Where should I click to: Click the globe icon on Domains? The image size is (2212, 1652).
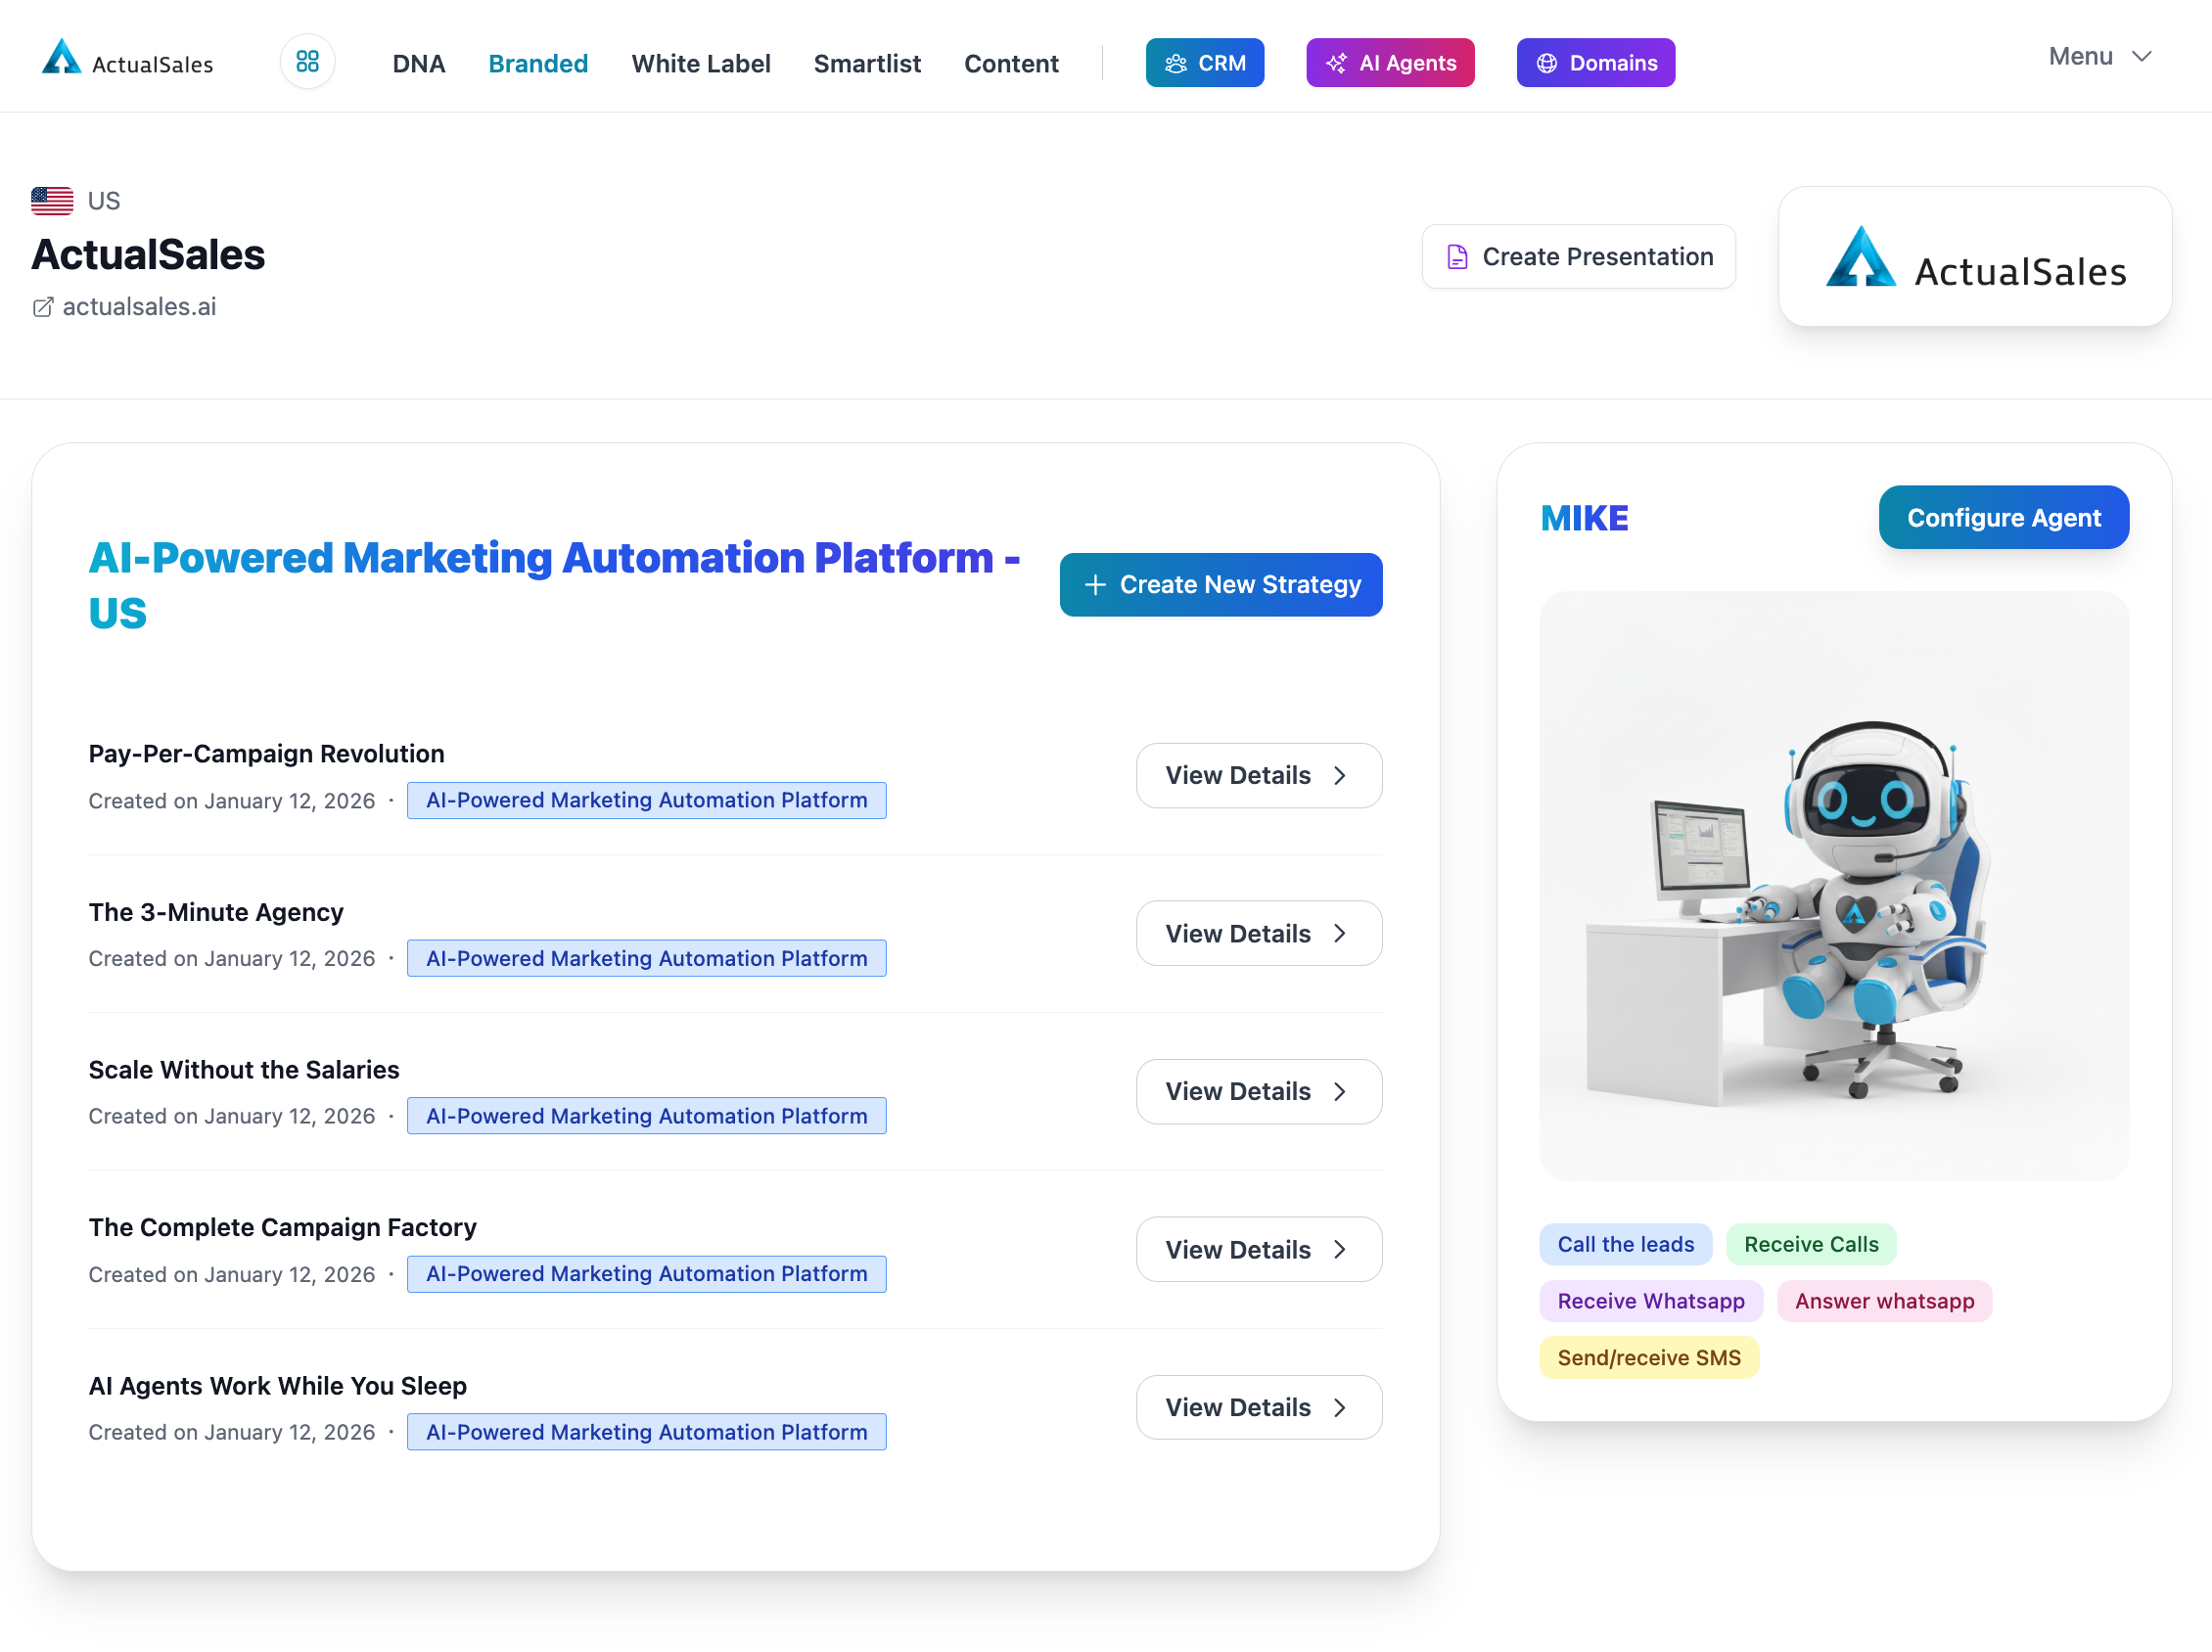click(x=1546, y=63)
